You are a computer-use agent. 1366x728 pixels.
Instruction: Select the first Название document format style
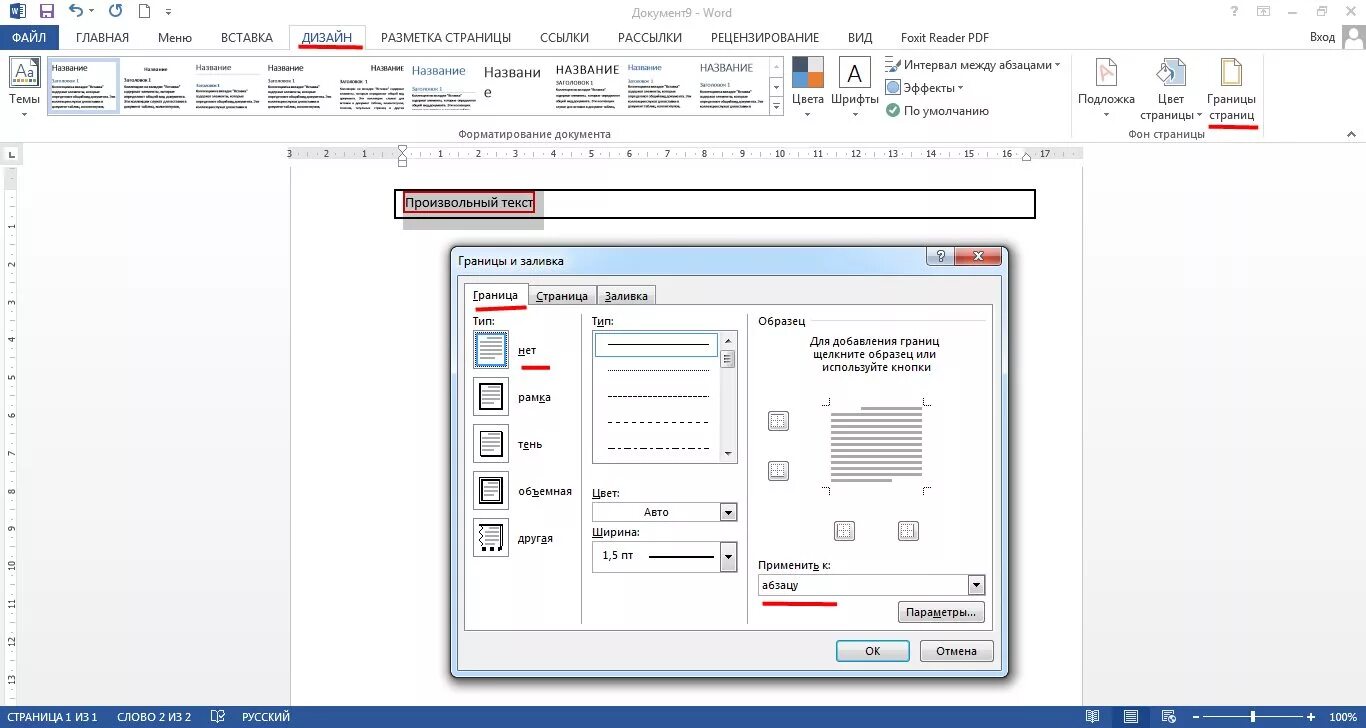pos(84,86)
